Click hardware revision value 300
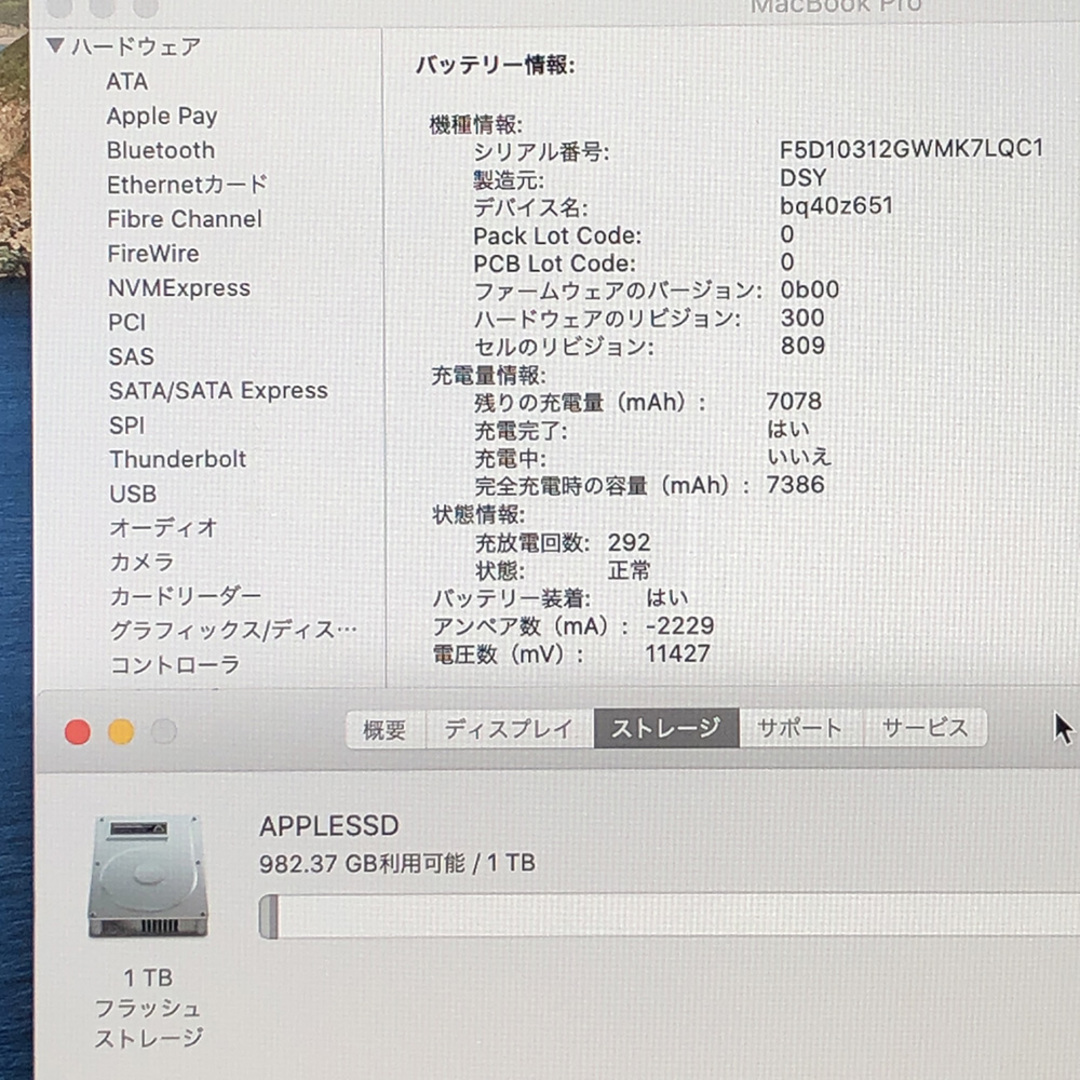The width and height of the screenshot is (1080, 1080). point(802,318)
